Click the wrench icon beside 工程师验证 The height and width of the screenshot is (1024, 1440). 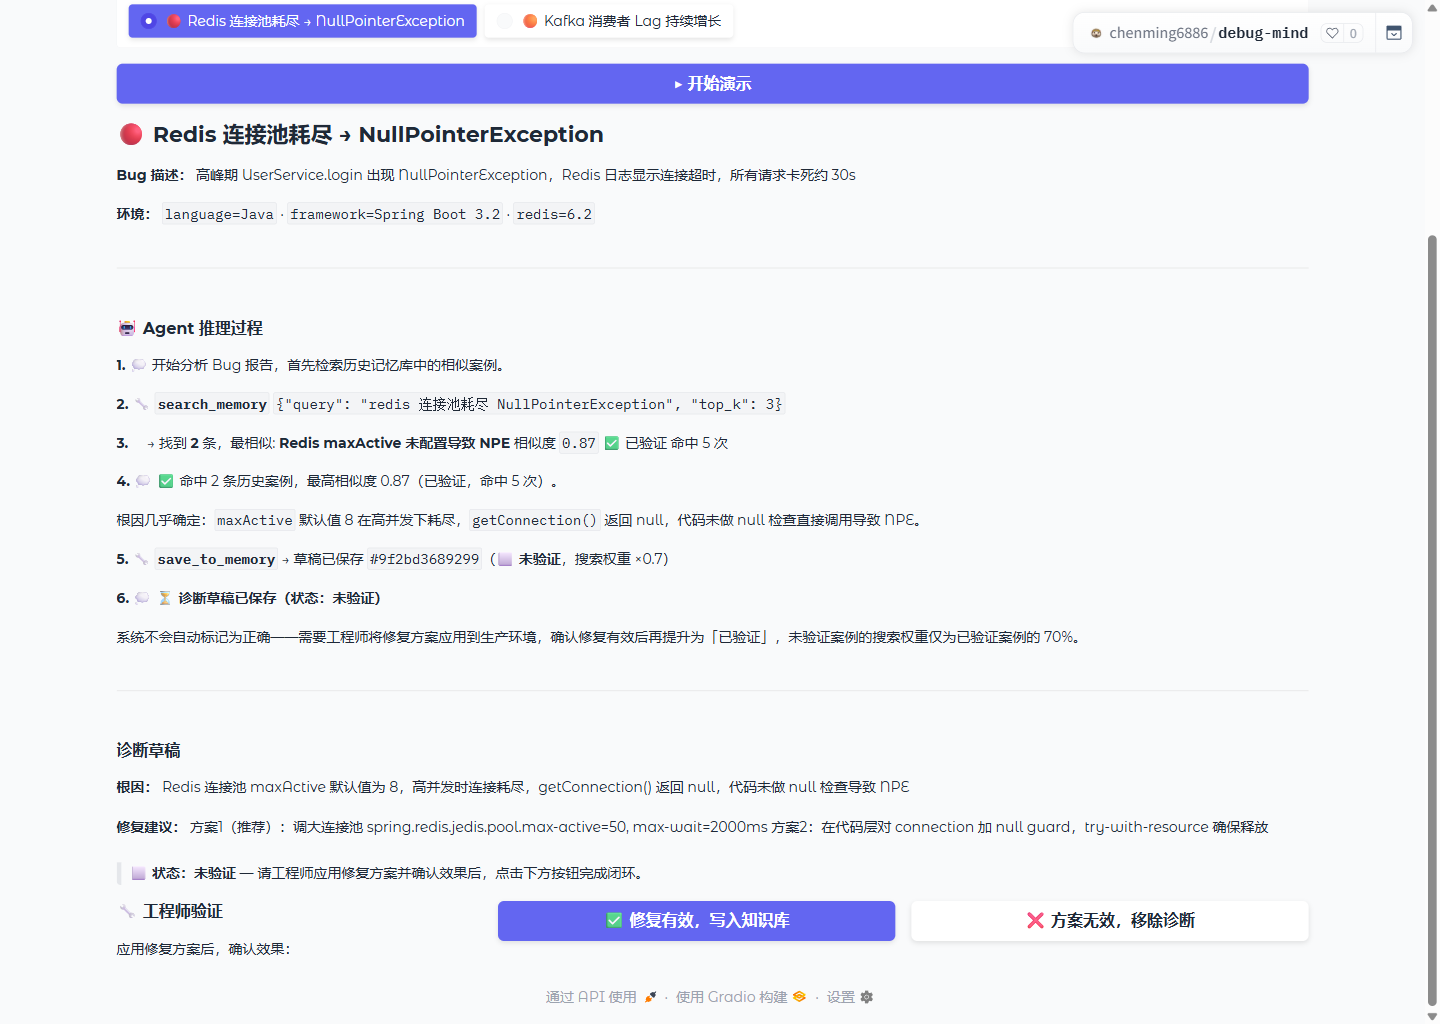click(x=127, y=911)
